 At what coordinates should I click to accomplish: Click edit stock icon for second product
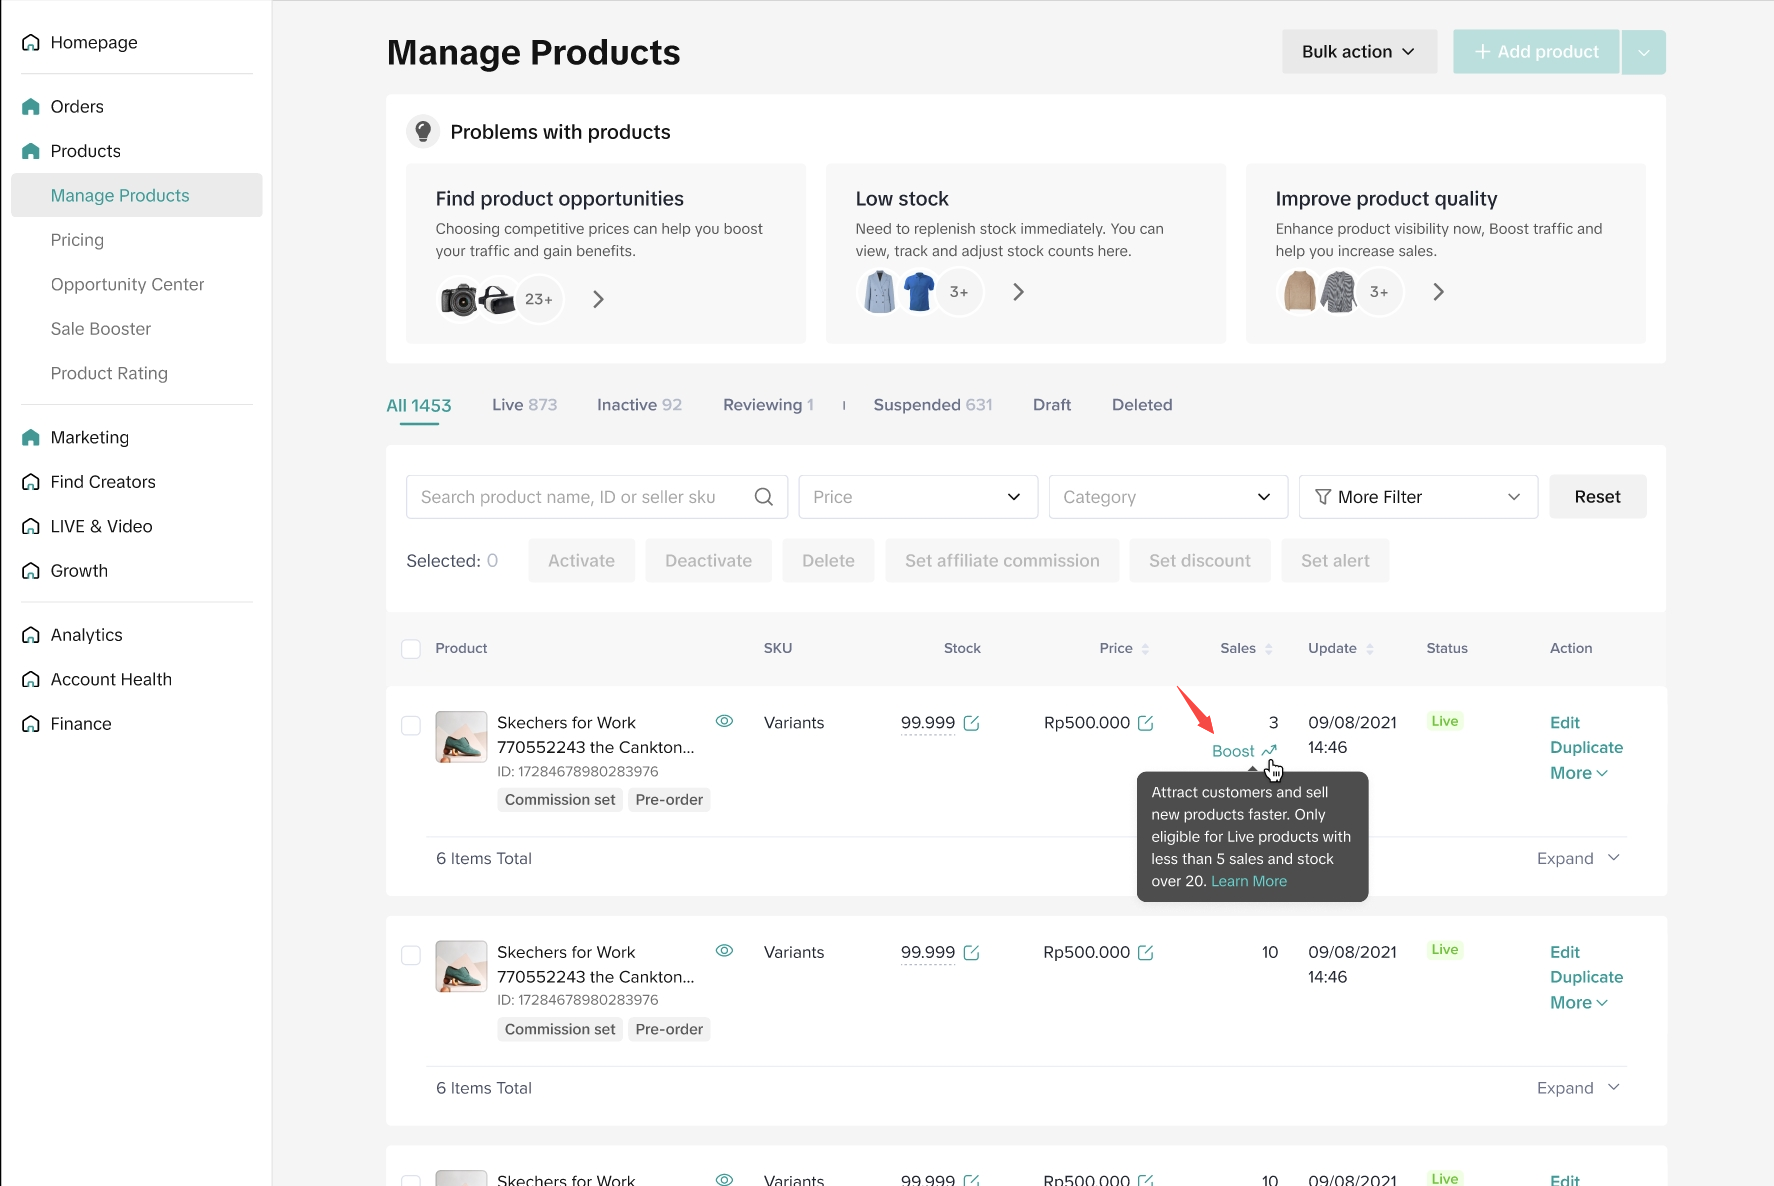(x=971, y=953)
